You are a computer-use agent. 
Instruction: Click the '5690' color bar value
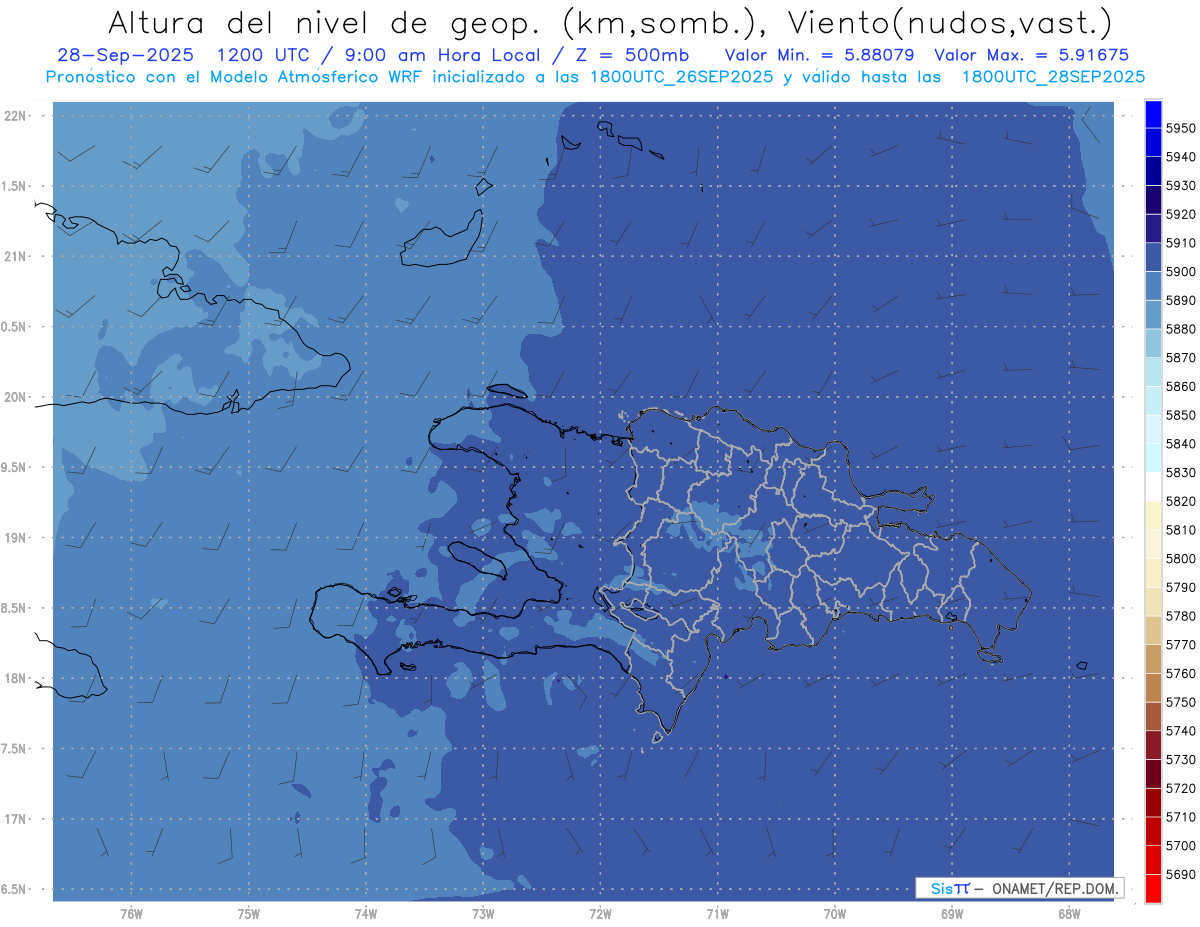point(1181,874)
